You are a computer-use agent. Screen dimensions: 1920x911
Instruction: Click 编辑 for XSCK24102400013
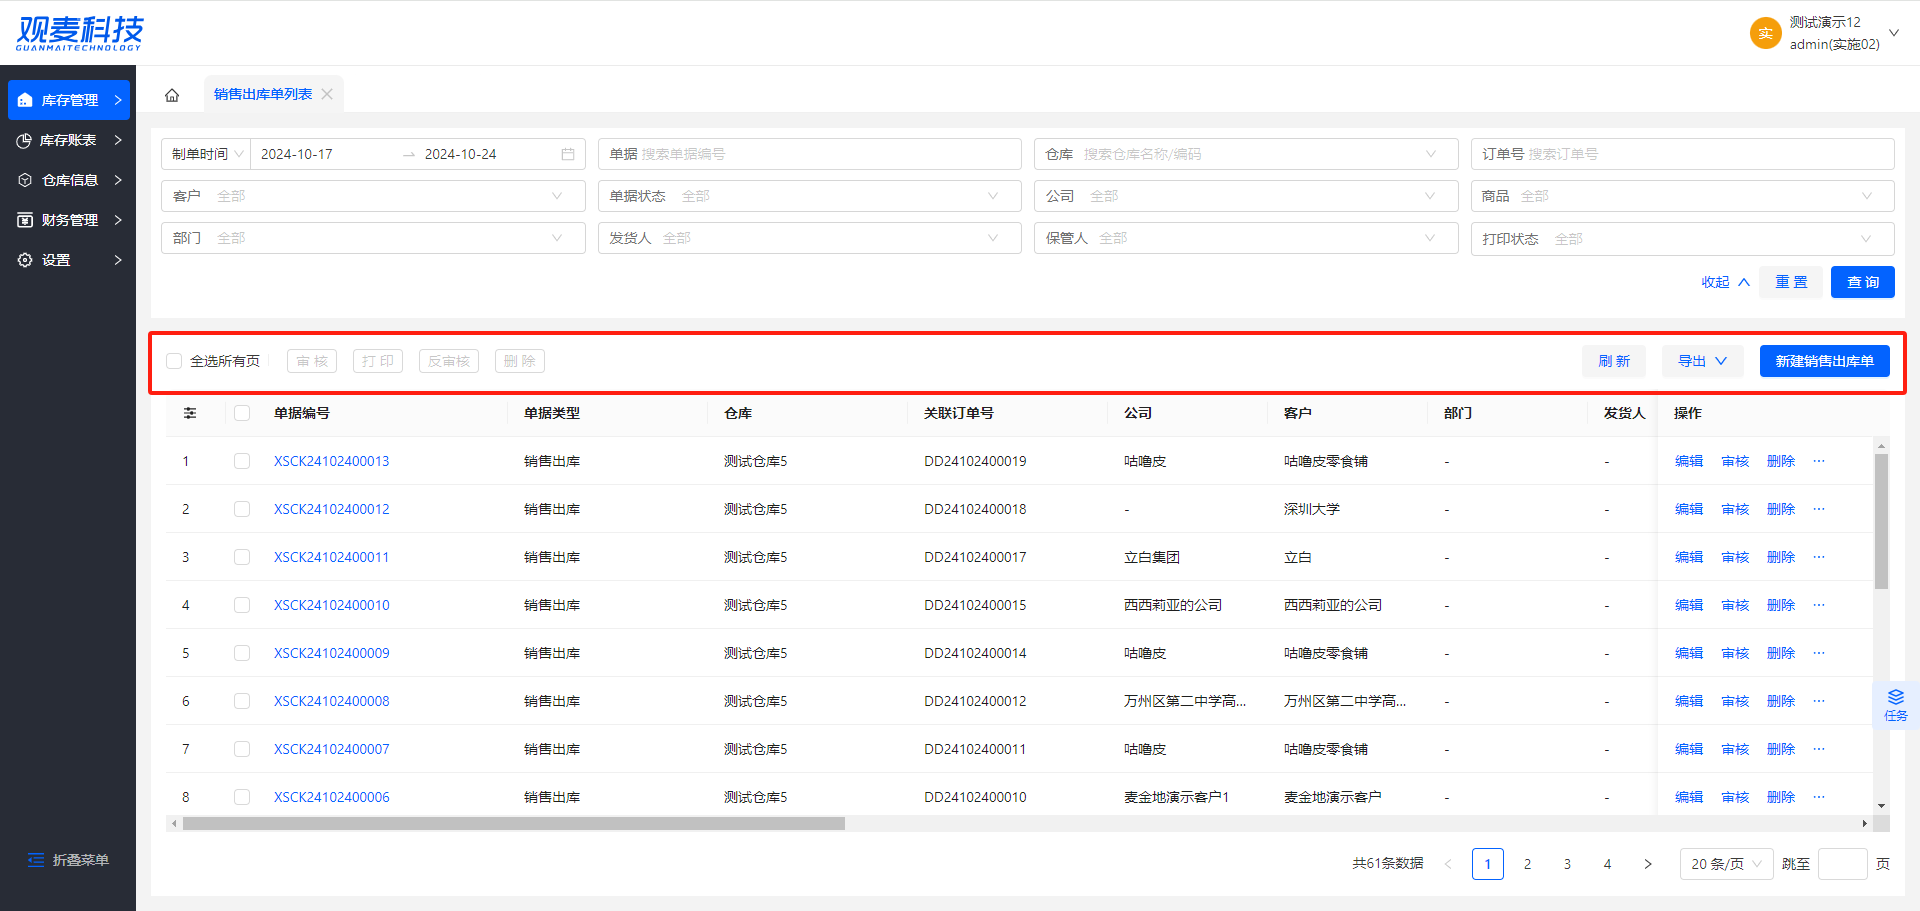(x=1689, y=461)
